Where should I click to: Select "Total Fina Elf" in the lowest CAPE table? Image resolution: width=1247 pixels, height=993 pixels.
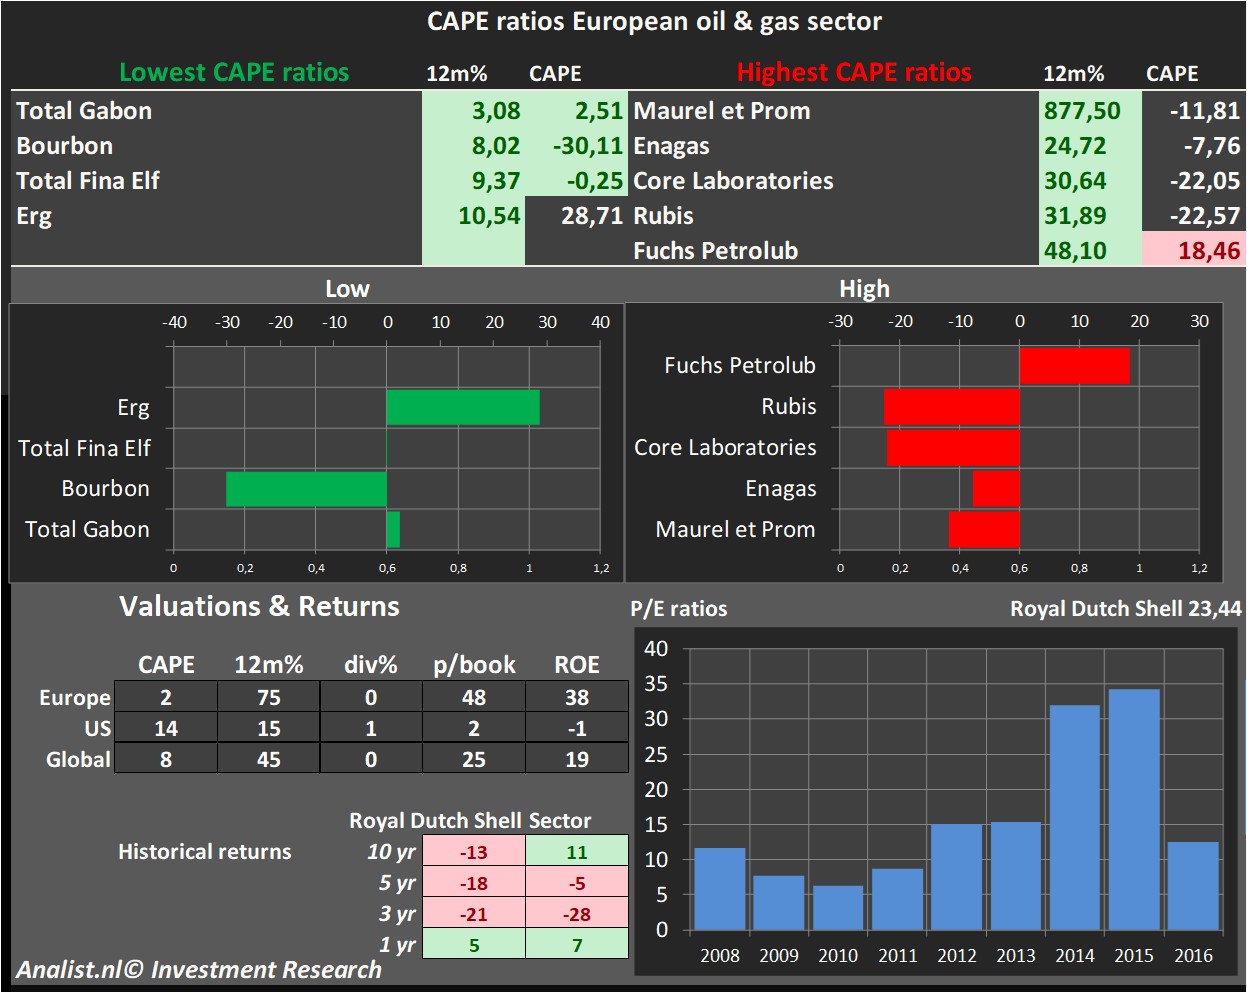click(88, 181)
